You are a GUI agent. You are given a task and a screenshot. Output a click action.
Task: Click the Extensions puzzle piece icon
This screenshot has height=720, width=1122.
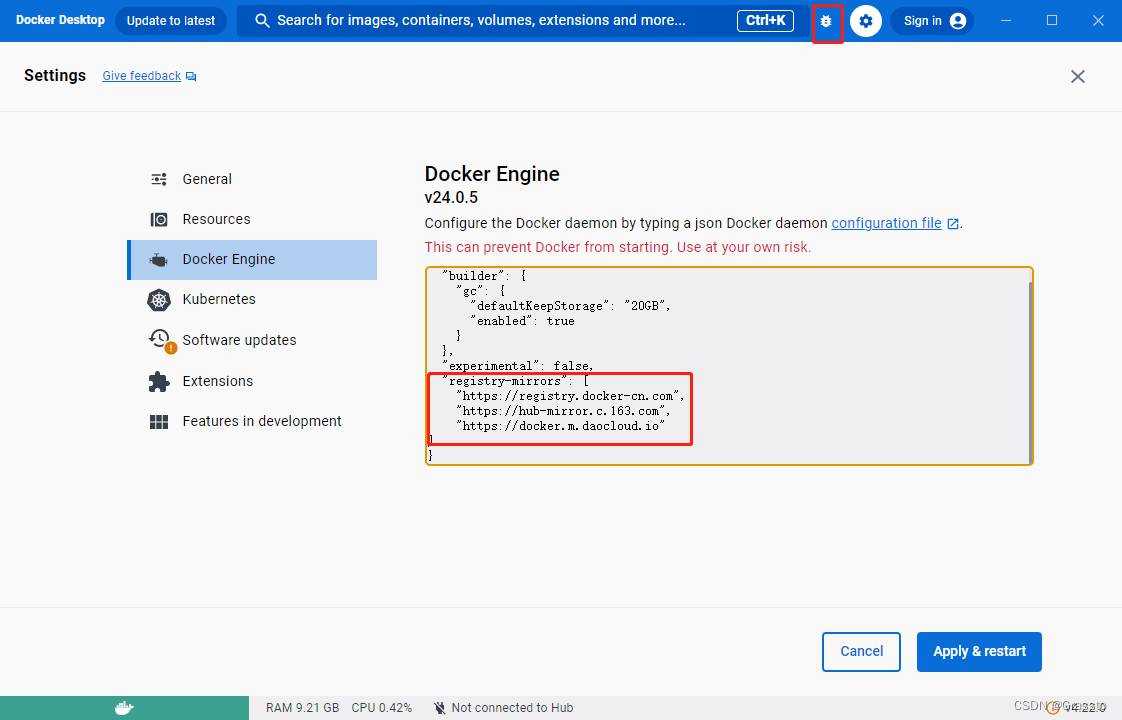(159, 381)
